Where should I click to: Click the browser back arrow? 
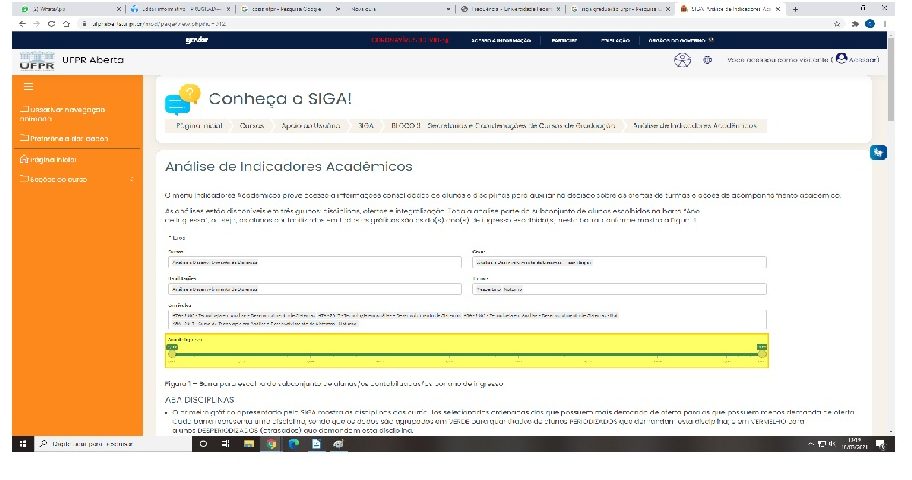pos(22,24)
